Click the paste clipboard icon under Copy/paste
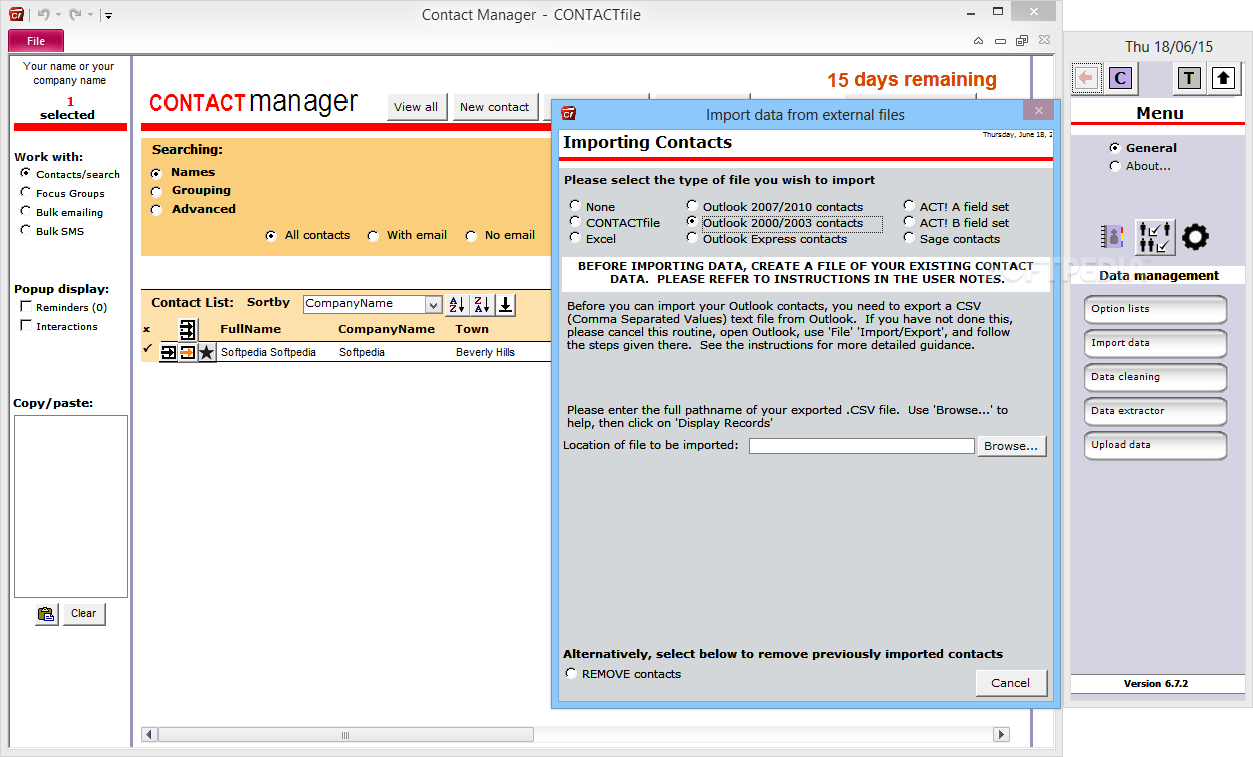1253x757 pixels. tap(46, 614)
